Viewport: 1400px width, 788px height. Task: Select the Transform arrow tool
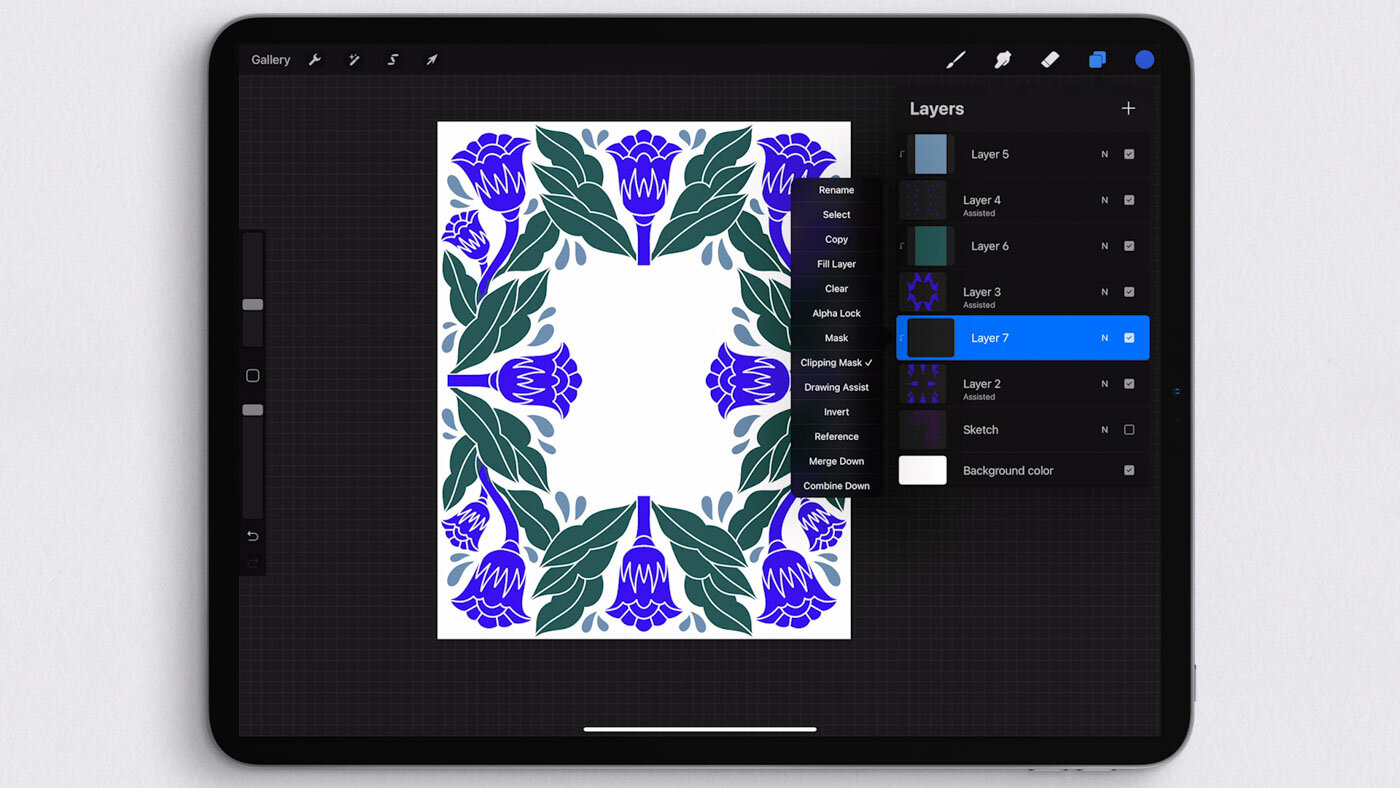(432, 60)
